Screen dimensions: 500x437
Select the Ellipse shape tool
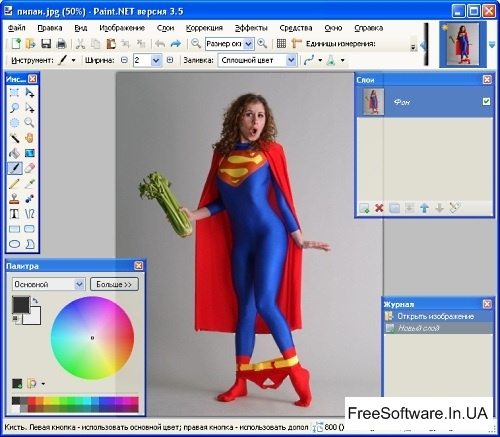[14, 244]
